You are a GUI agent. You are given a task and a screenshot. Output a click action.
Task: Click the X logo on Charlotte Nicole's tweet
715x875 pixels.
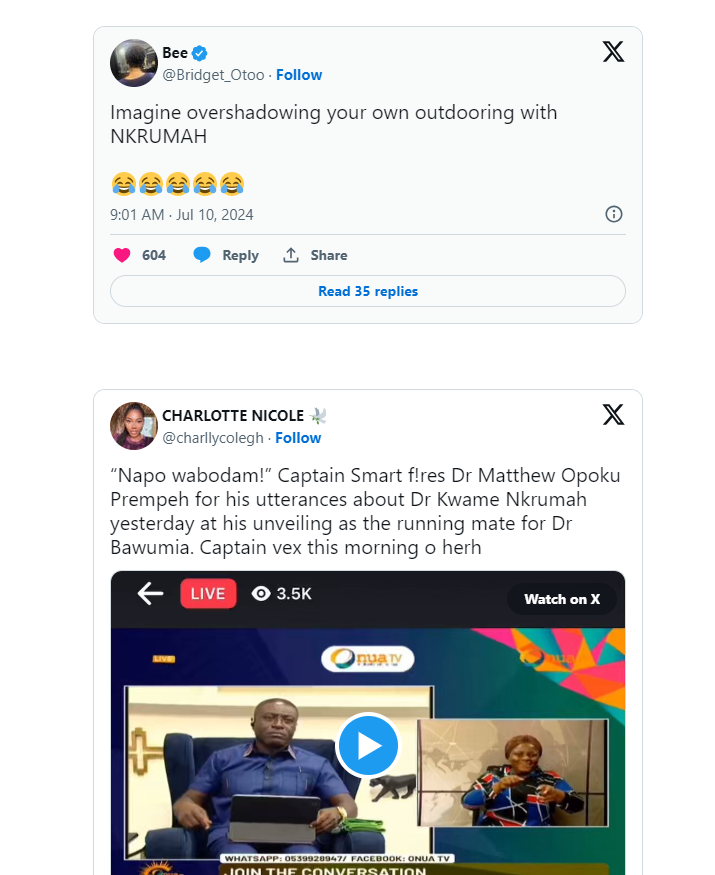[x=613, y=414]
